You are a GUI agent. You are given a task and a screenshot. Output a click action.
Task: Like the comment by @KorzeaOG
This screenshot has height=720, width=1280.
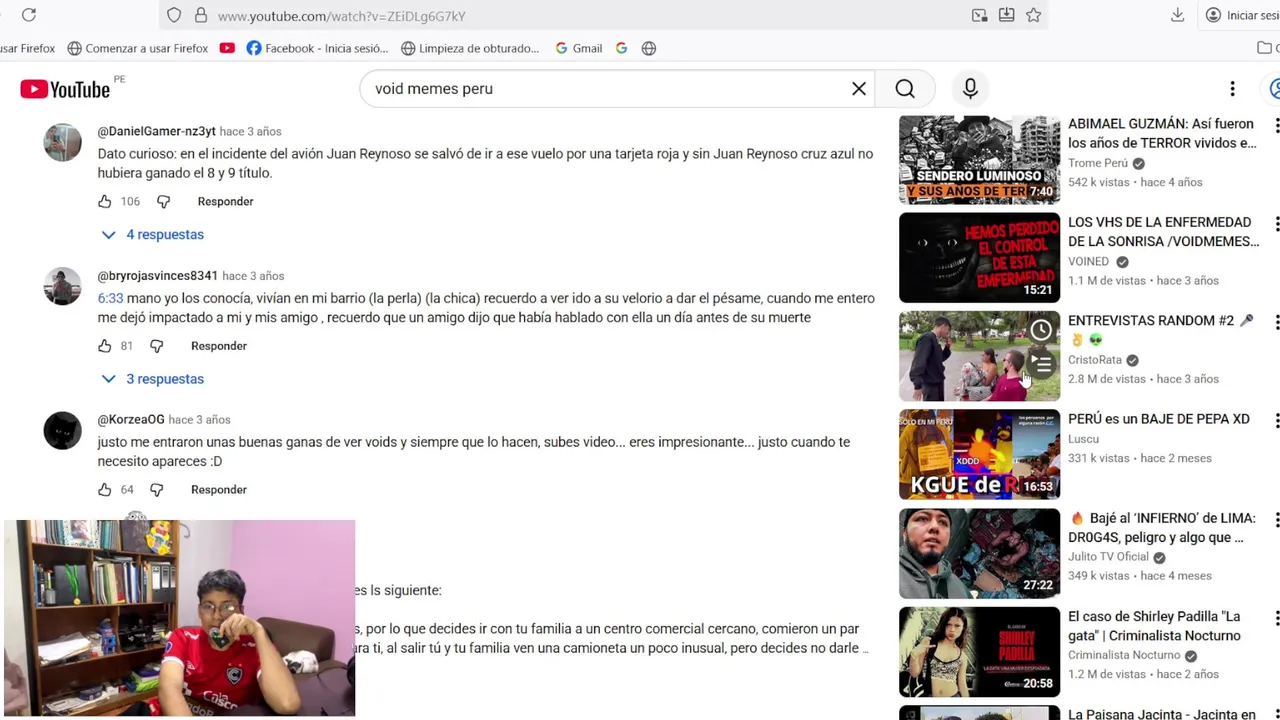pos(105,490)
